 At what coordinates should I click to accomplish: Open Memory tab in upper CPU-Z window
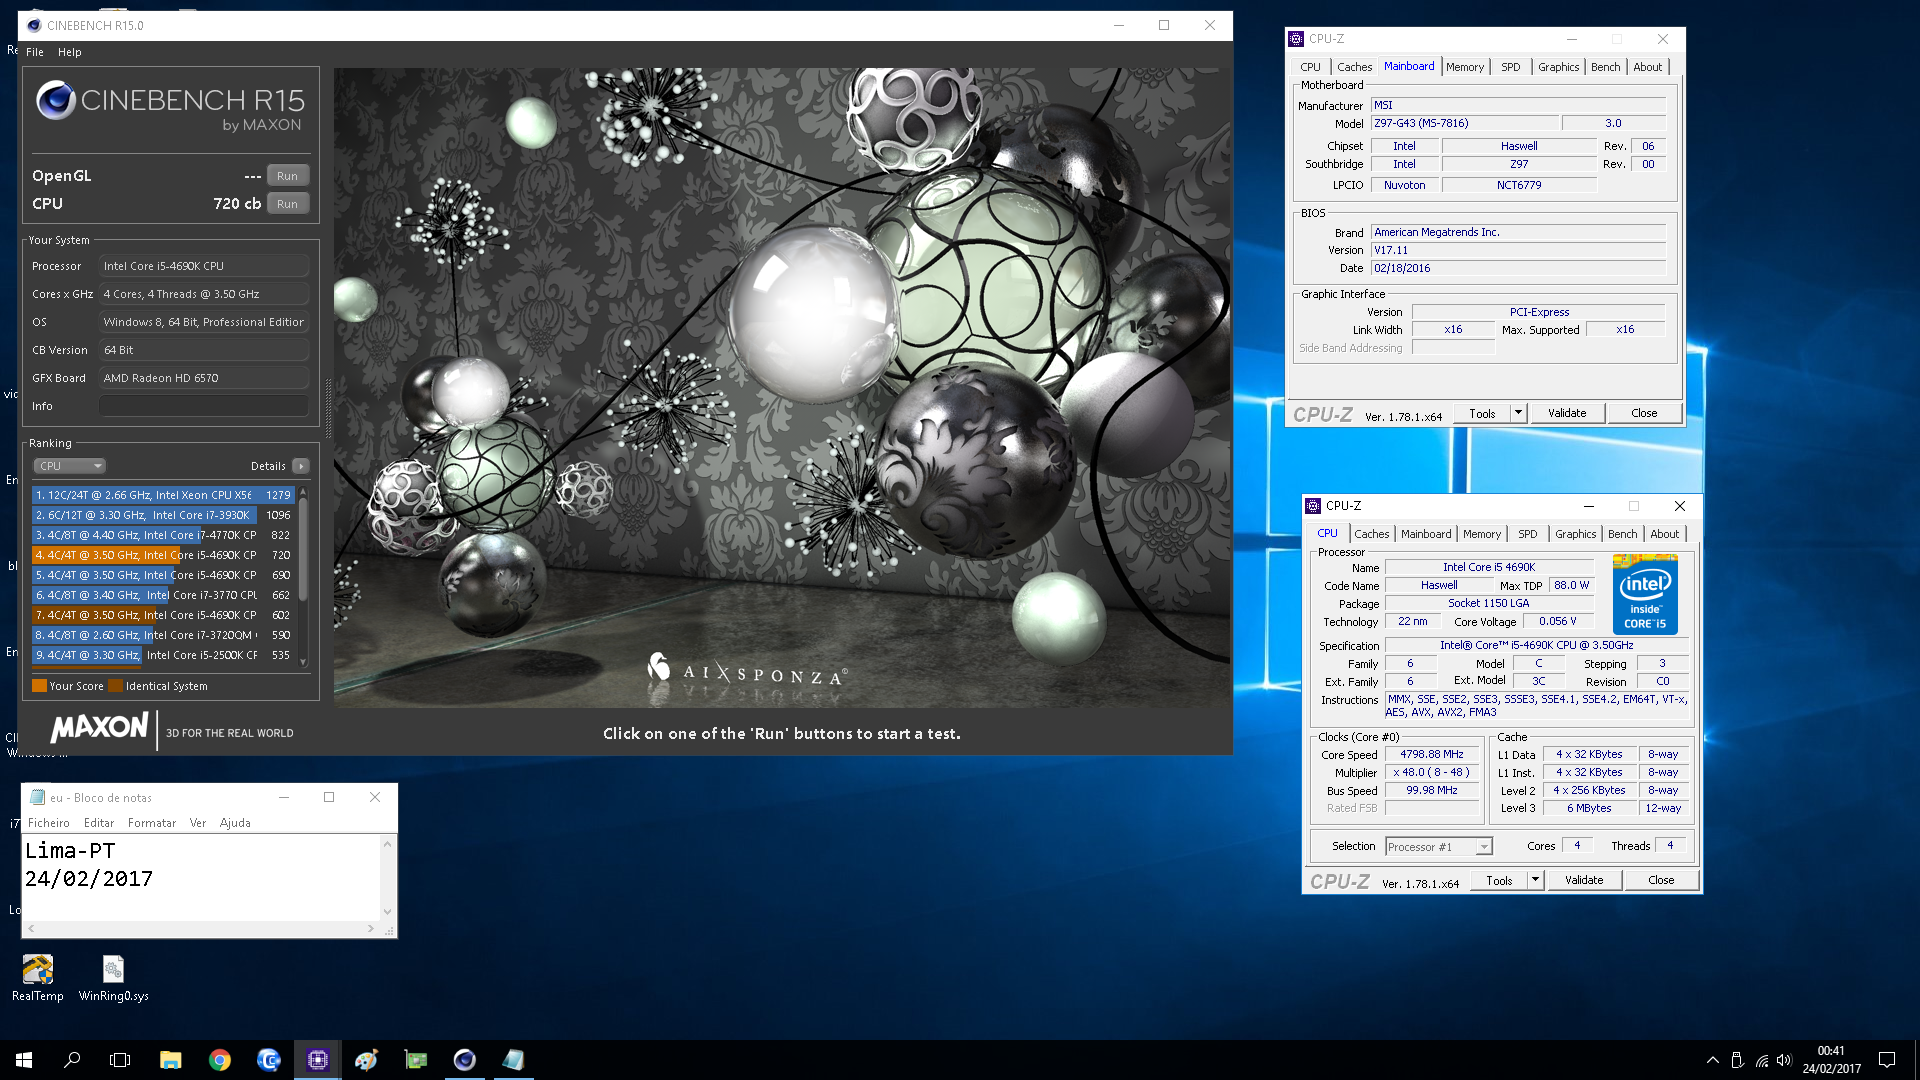tap(1465, 67)
